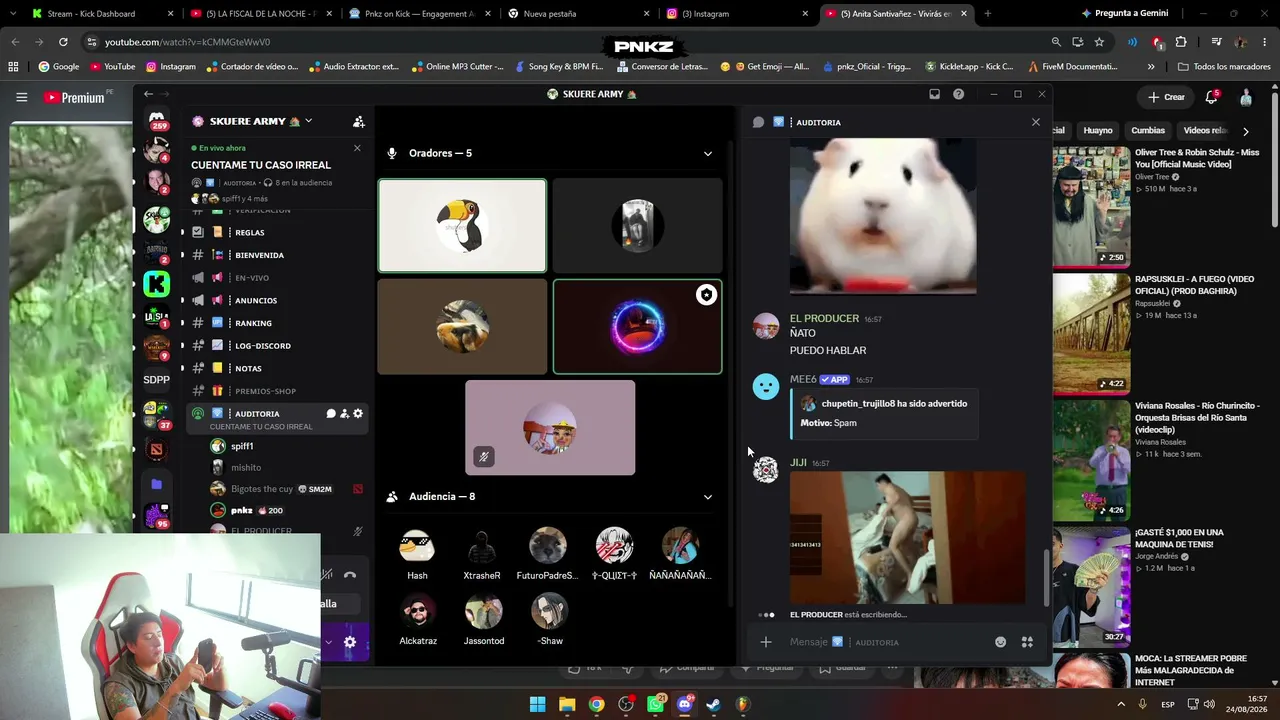This screenshot has width=1280, height=720.
Task: Click the Chrome address bar URL
Action: [187, 42]
